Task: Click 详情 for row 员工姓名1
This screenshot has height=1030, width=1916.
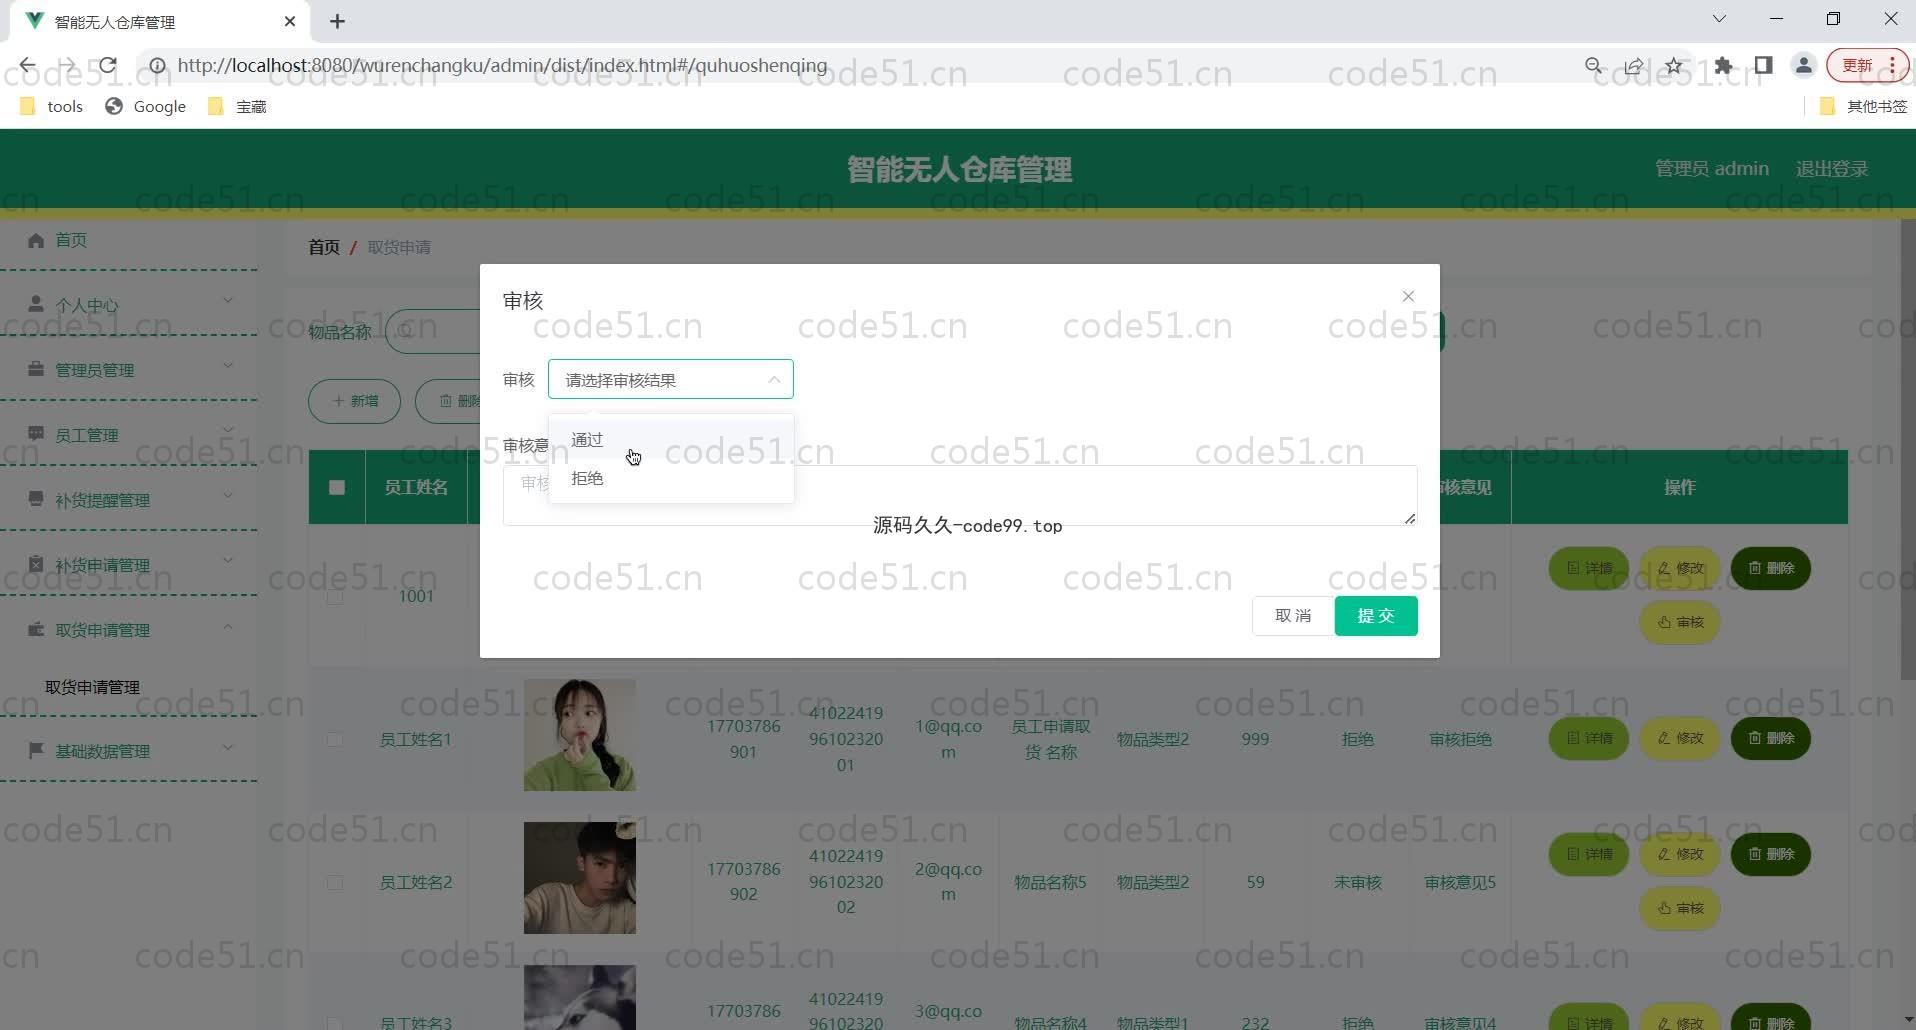Action: [1589, 738]
